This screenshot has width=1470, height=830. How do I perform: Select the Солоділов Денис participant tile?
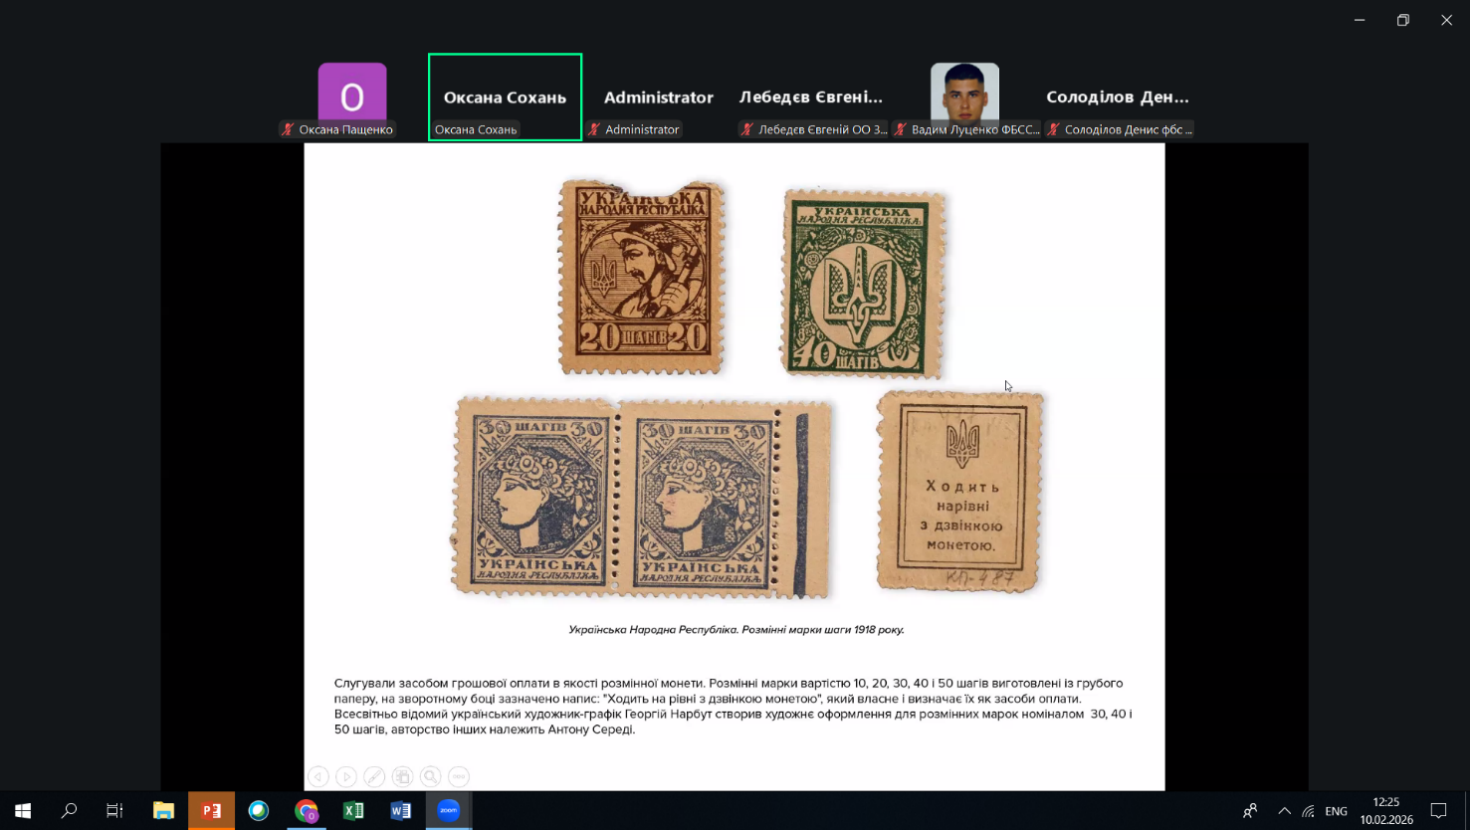coord(1118,97)
